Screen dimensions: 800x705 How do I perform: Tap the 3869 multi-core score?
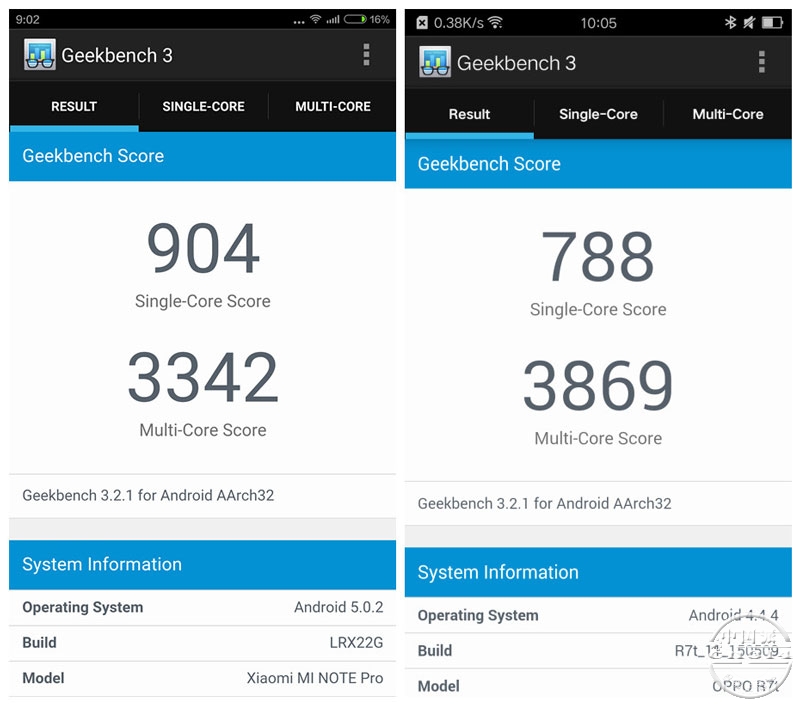598,385
